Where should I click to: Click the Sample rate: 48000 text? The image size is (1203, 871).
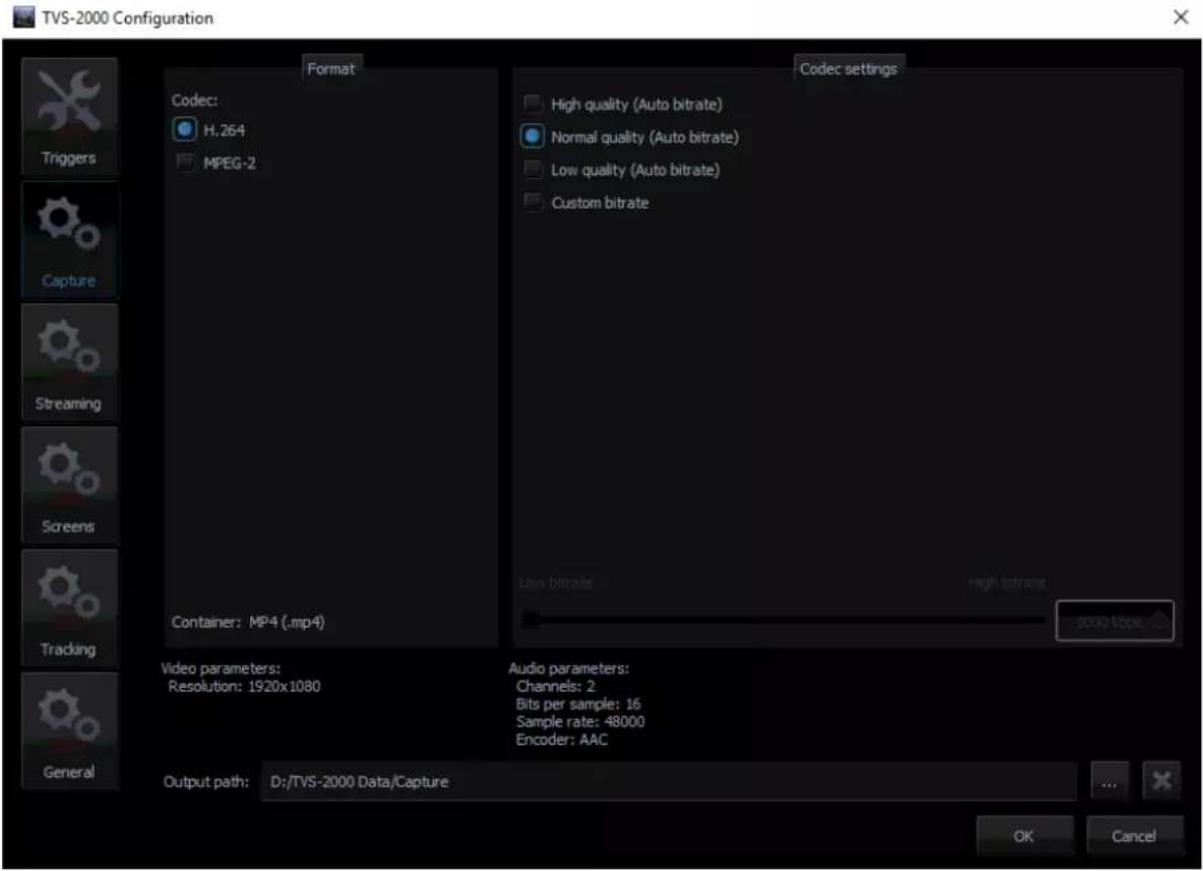[580, 722]
